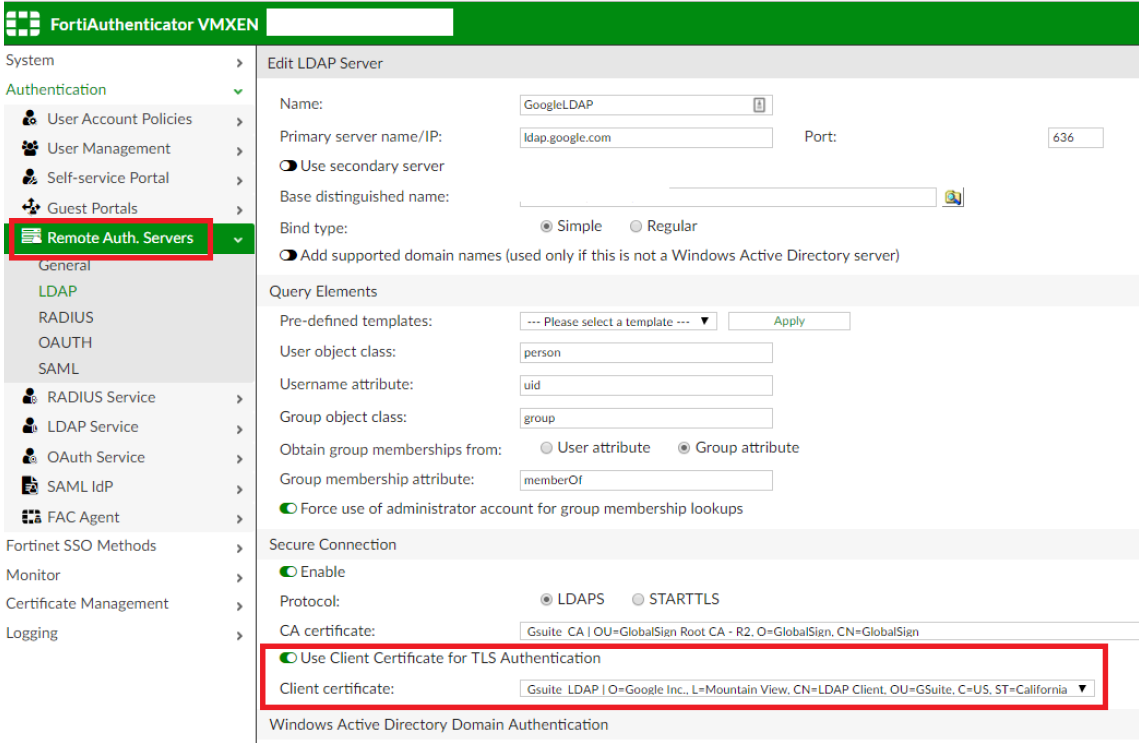Open Pre-defined templates dropdown

[618, 321]
